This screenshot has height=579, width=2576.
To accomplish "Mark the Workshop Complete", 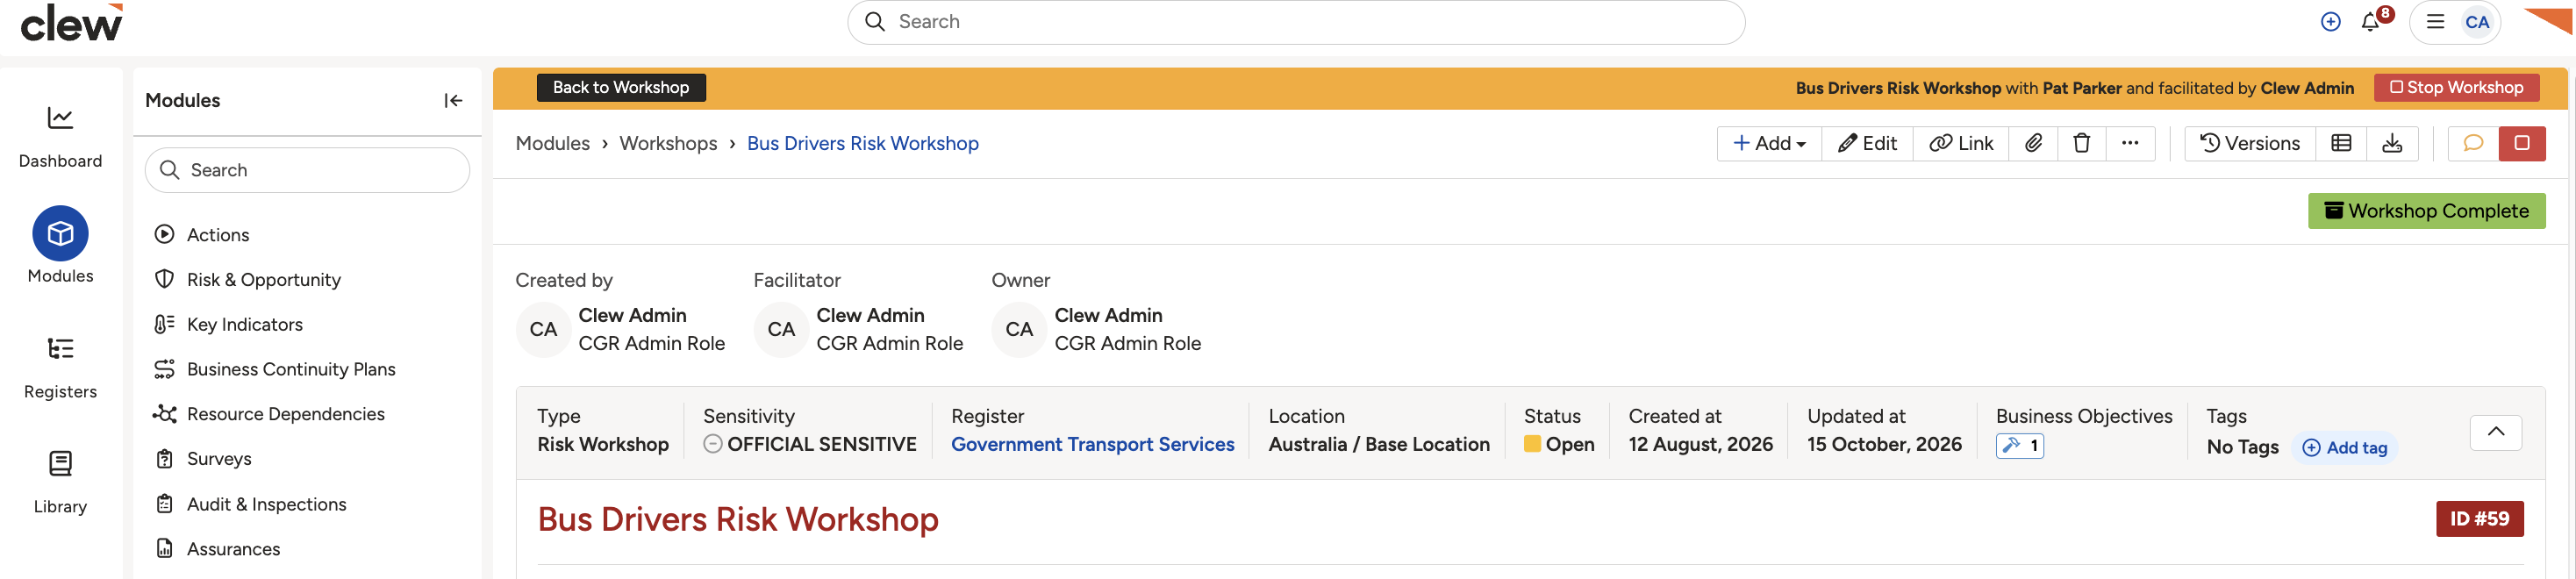I will pos(2426,211).
